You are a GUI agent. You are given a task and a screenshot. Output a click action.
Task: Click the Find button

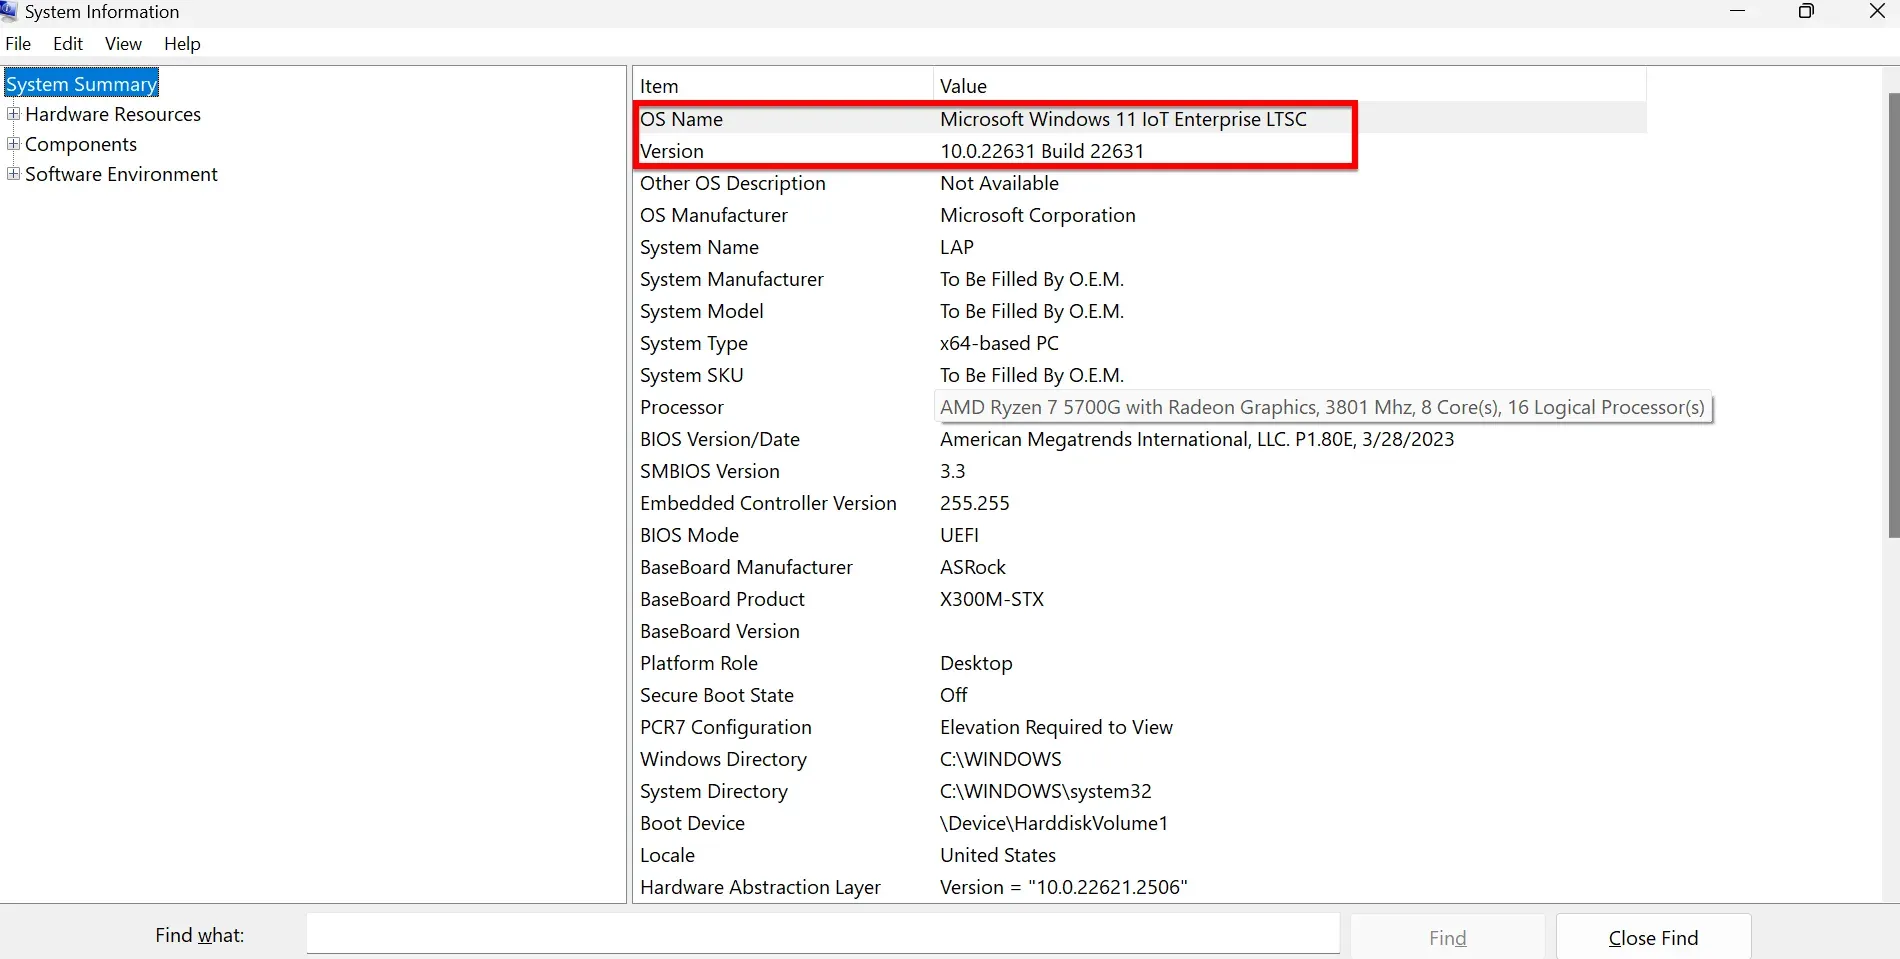(1446, 937)
